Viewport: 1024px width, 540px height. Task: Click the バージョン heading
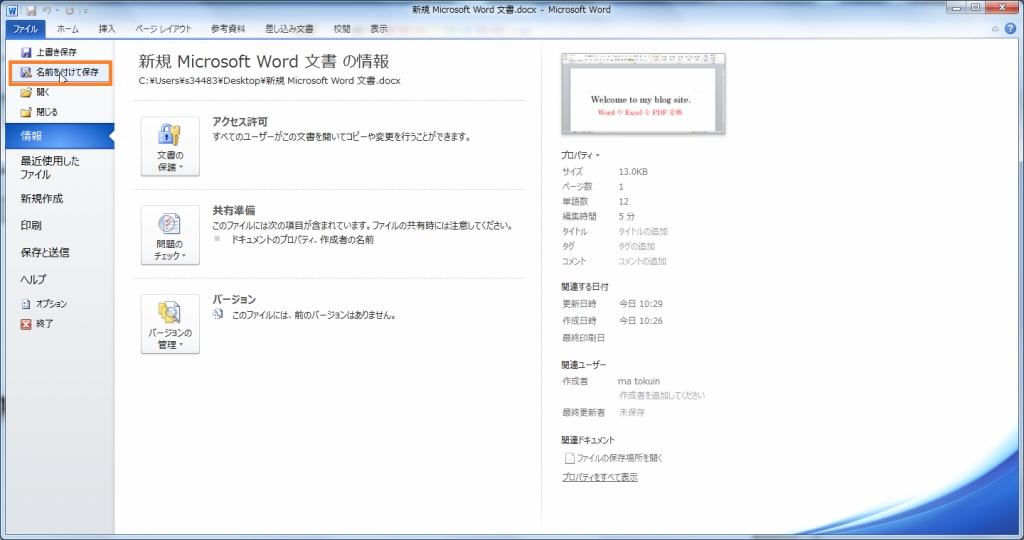(234, 300)
